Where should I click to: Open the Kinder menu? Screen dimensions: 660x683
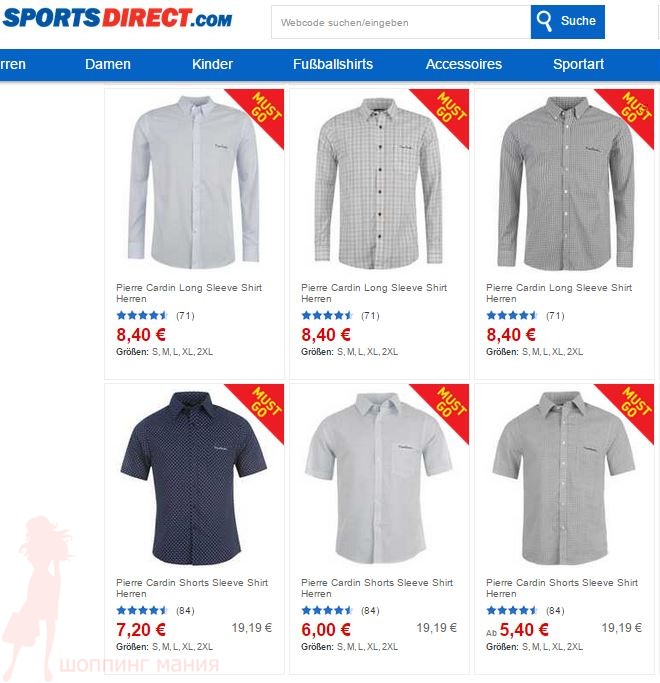tap(212, 64)
